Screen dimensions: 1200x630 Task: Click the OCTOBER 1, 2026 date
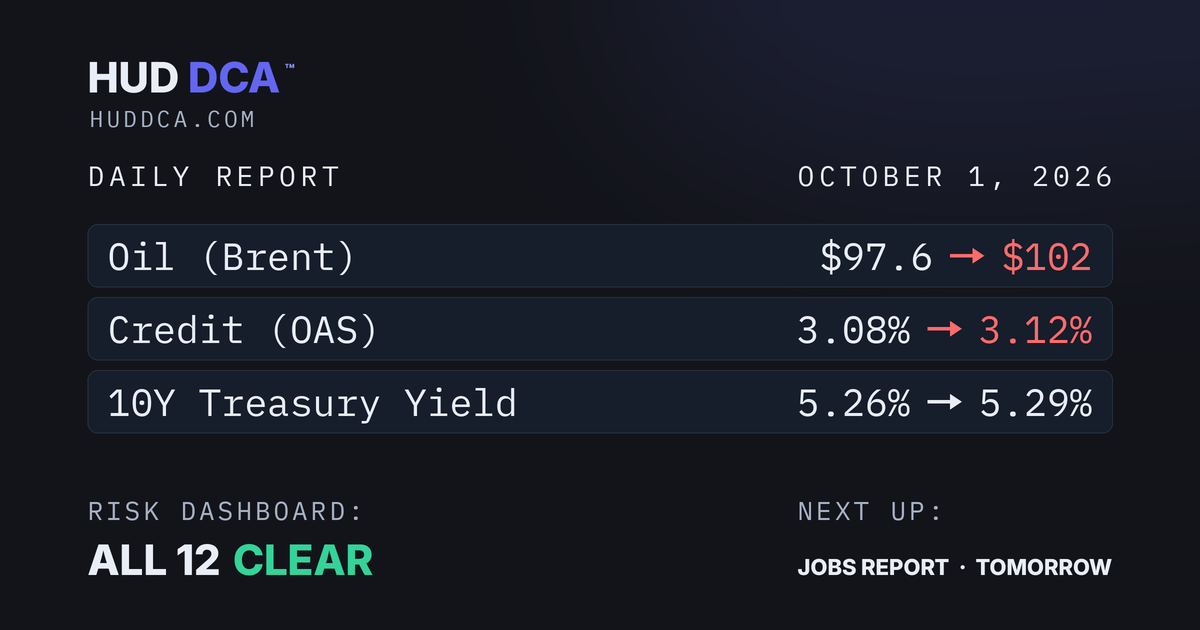[955, 178]
